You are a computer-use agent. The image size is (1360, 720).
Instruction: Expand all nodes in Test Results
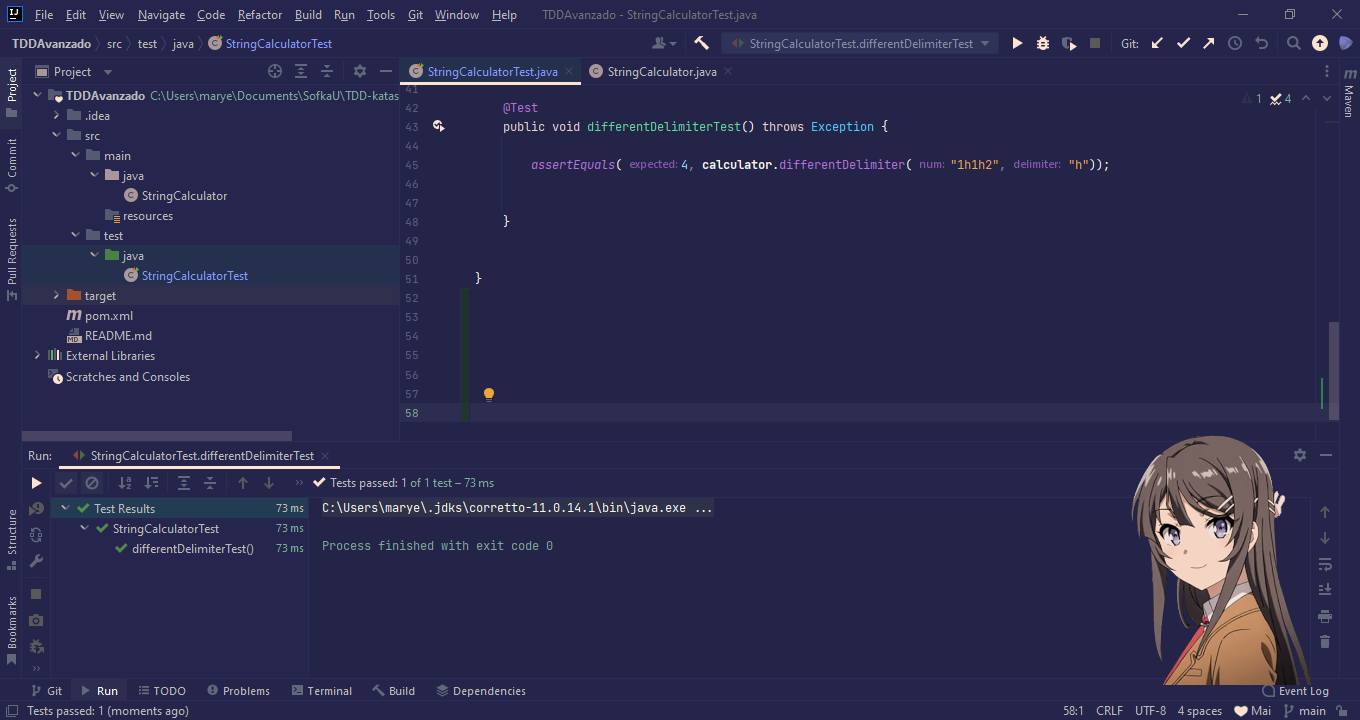pos(185,482)
